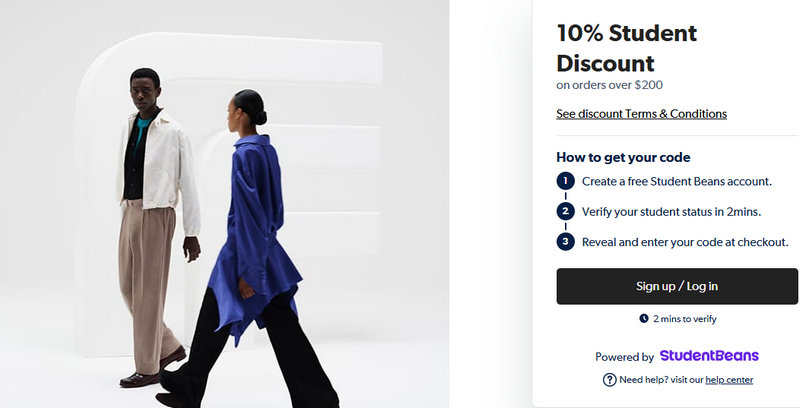The image size is (800, 408).
Task: Click the step 3 number badge
Action: tap(565, 241)
